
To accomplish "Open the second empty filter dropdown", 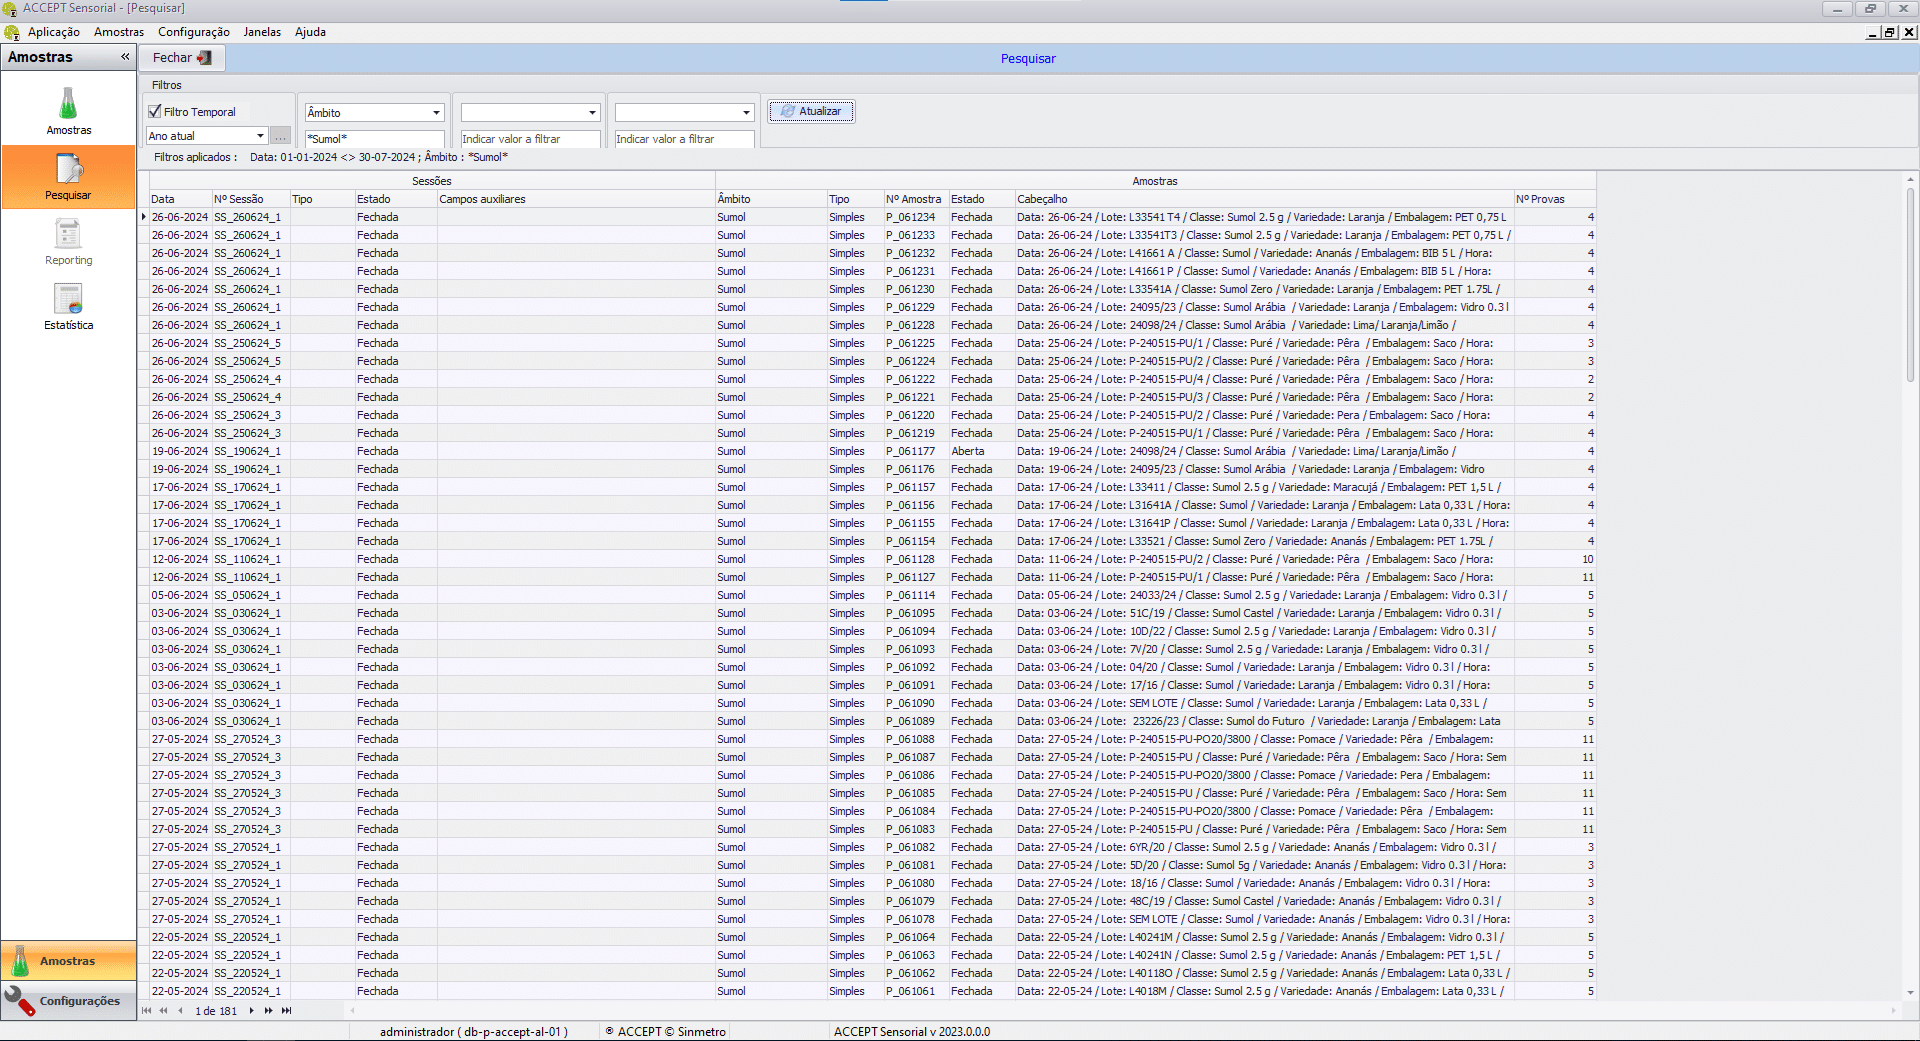I will coord(746,113).
